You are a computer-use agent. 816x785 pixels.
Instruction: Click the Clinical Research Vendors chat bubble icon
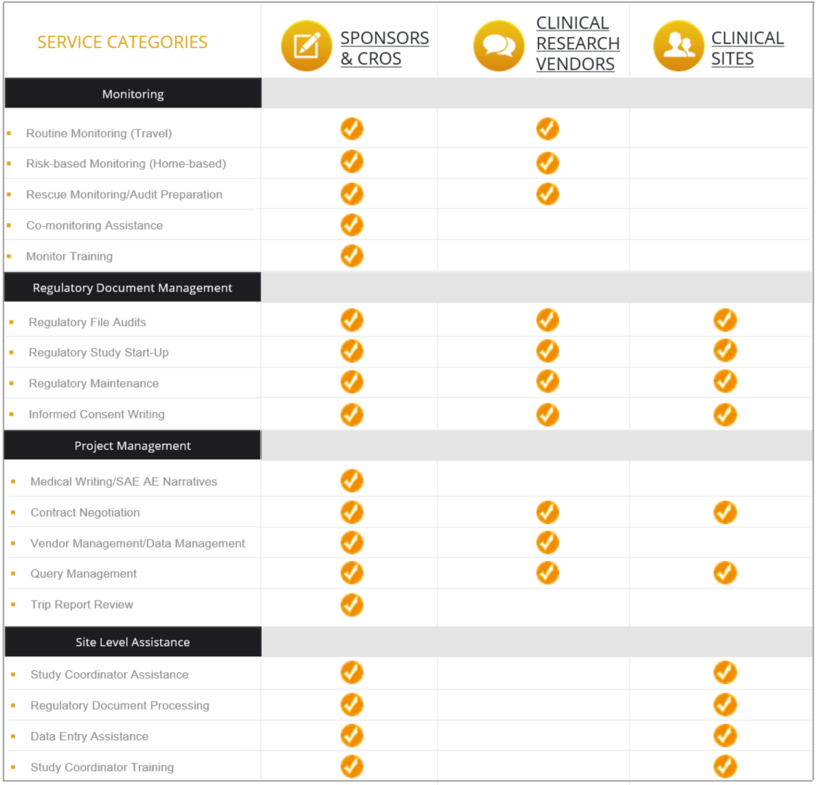pos(499,46)
